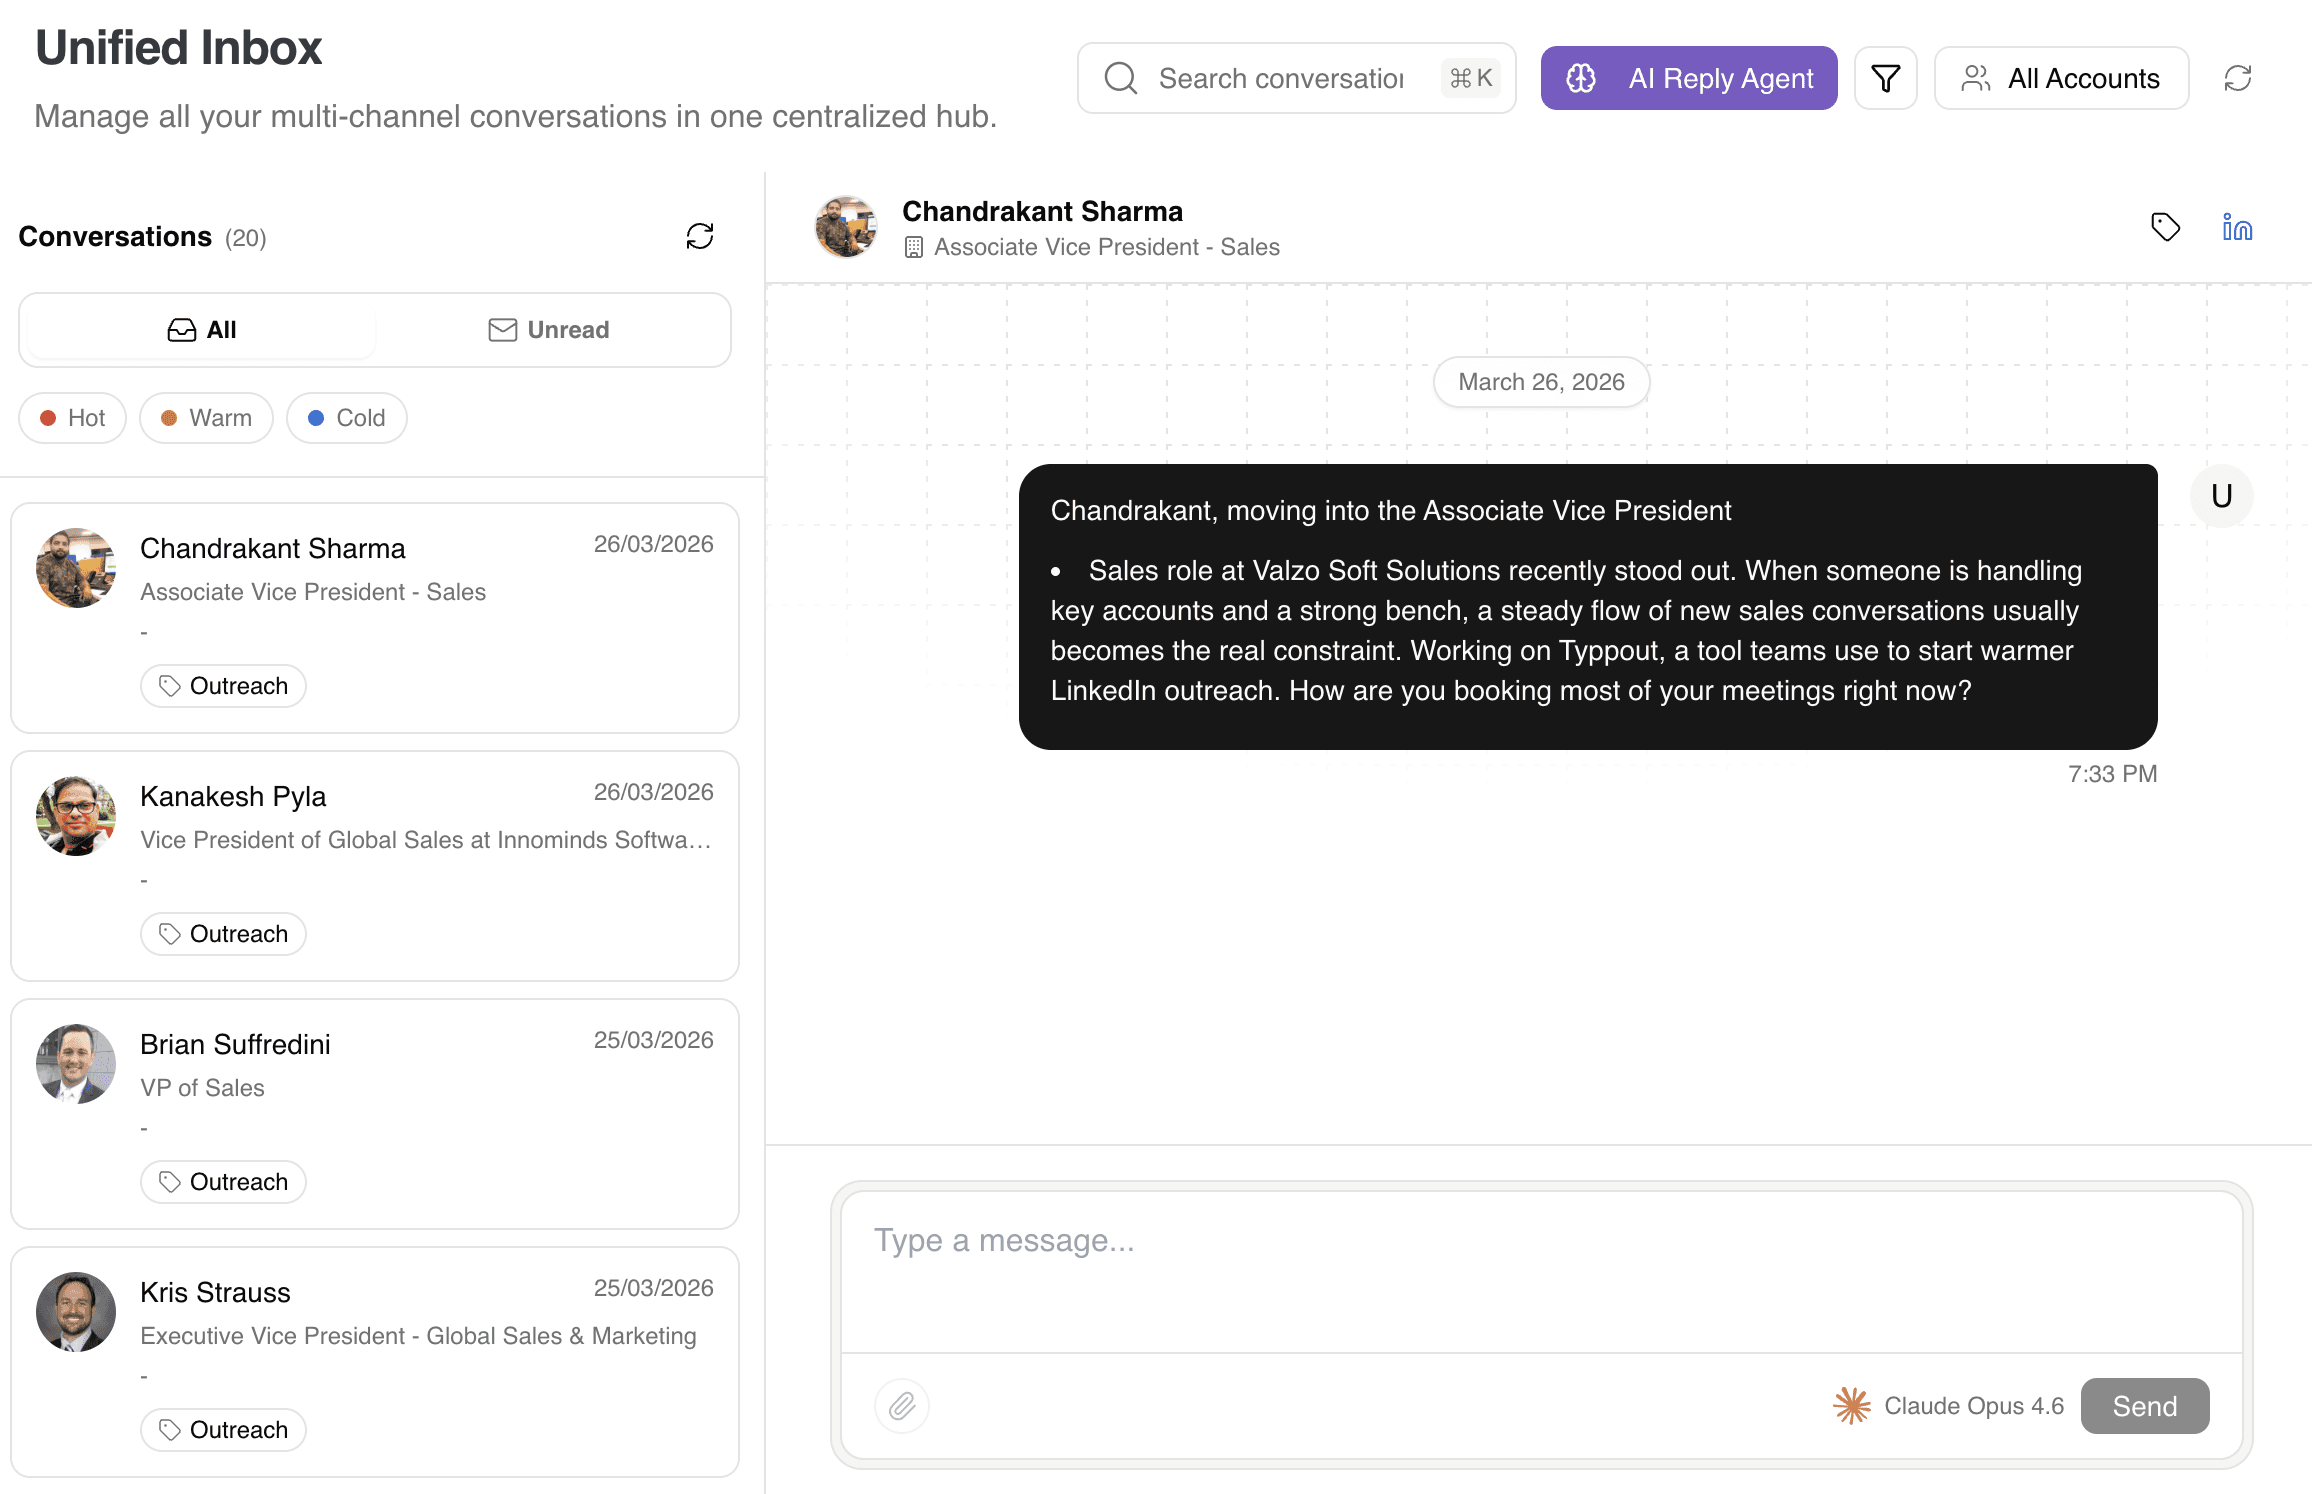Refresh the Conversations list
2312x1494 pixels.
pos(699,236)
